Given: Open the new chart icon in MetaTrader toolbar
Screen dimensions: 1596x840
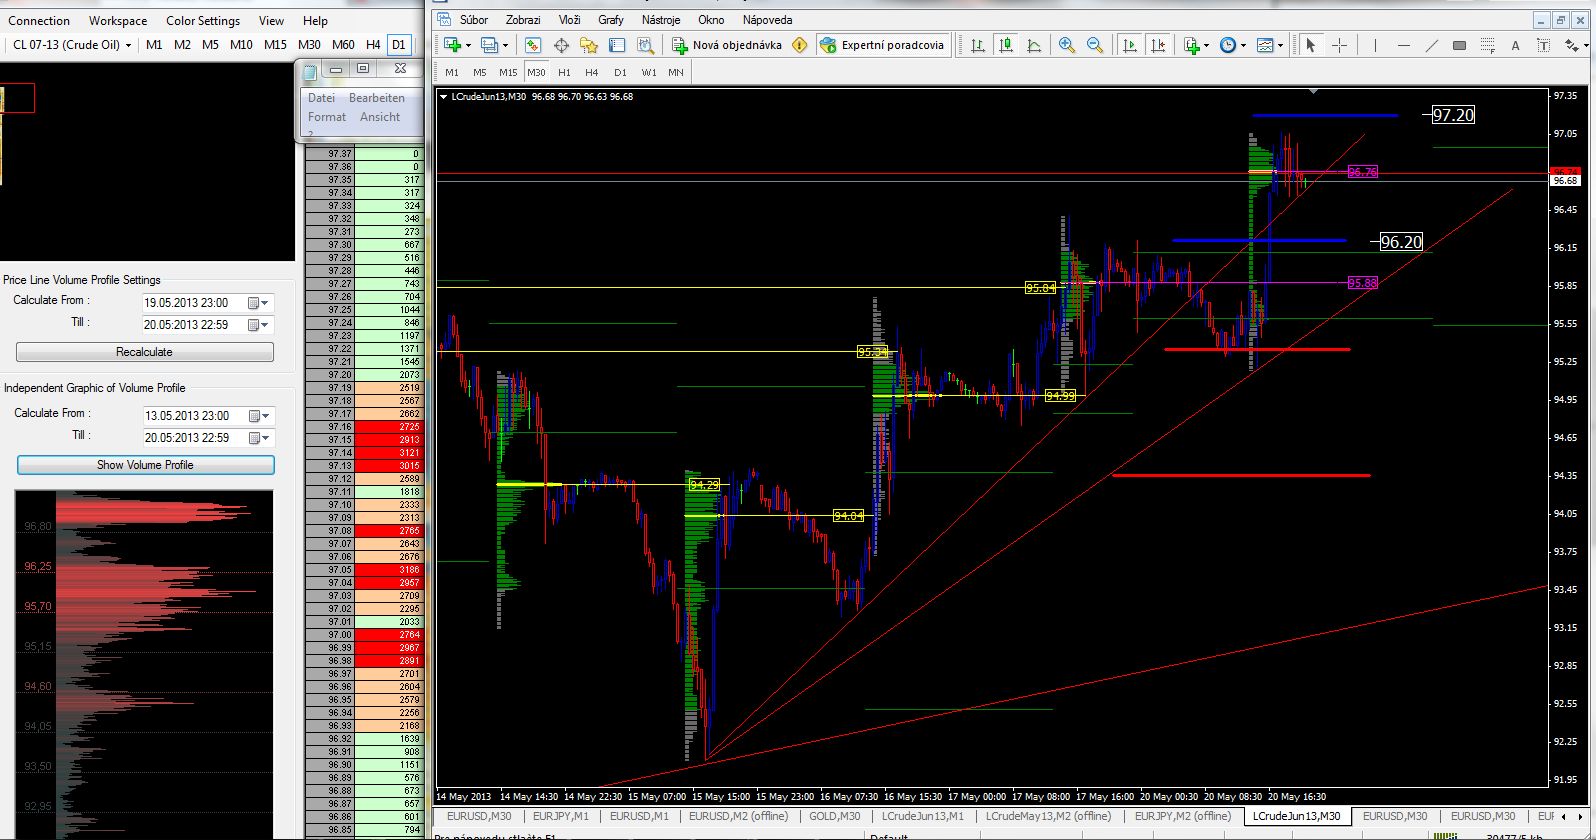Looking at the screenshot, I should click(452, 45).
